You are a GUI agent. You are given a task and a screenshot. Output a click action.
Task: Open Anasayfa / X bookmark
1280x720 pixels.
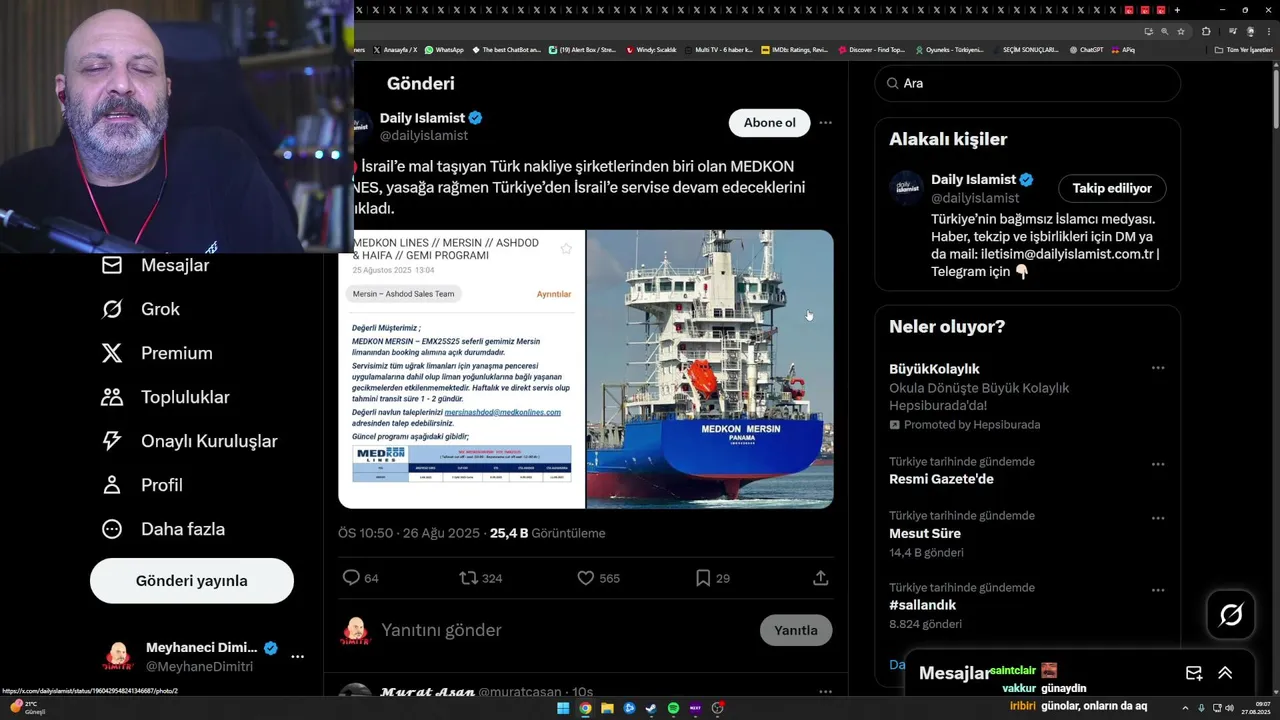(x=395, y=49)
